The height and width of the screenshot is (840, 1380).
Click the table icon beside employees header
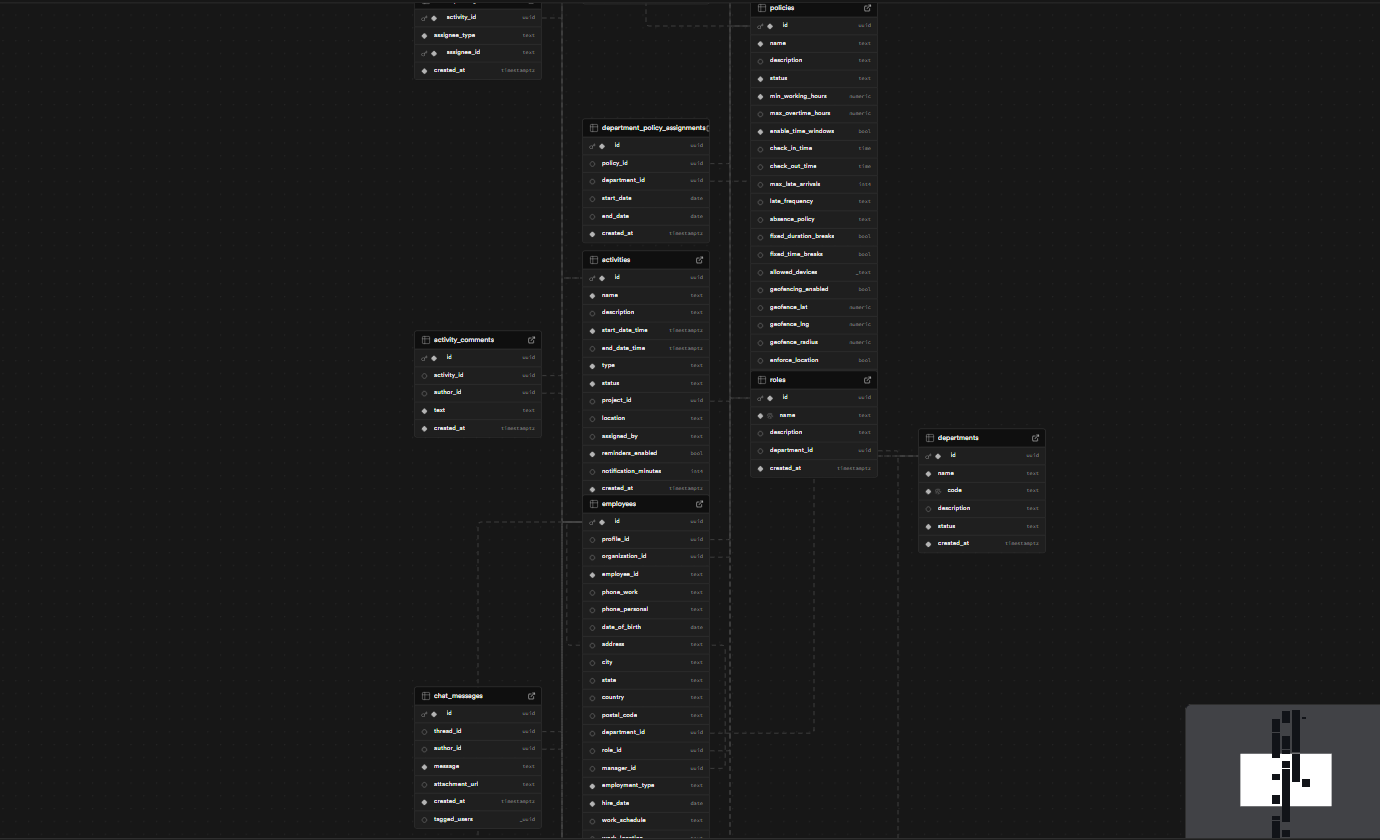point(593,504)
